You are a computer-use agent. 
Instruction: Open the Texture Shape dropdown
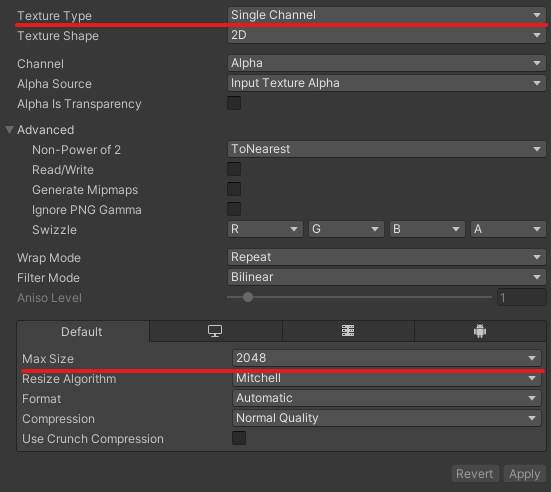coord(387,35)
